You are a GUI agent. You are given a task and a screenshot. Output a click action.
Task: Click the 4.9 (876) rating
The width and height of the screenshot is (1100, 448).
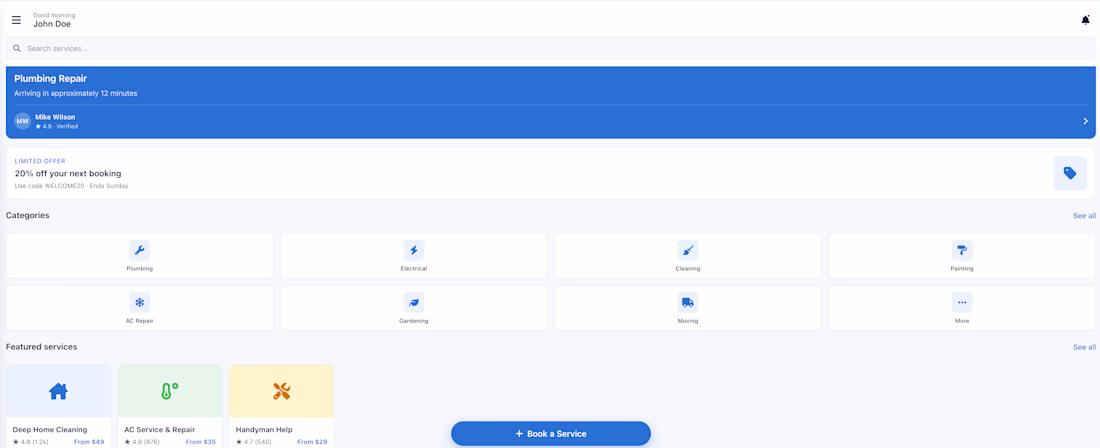click(143, 442)
